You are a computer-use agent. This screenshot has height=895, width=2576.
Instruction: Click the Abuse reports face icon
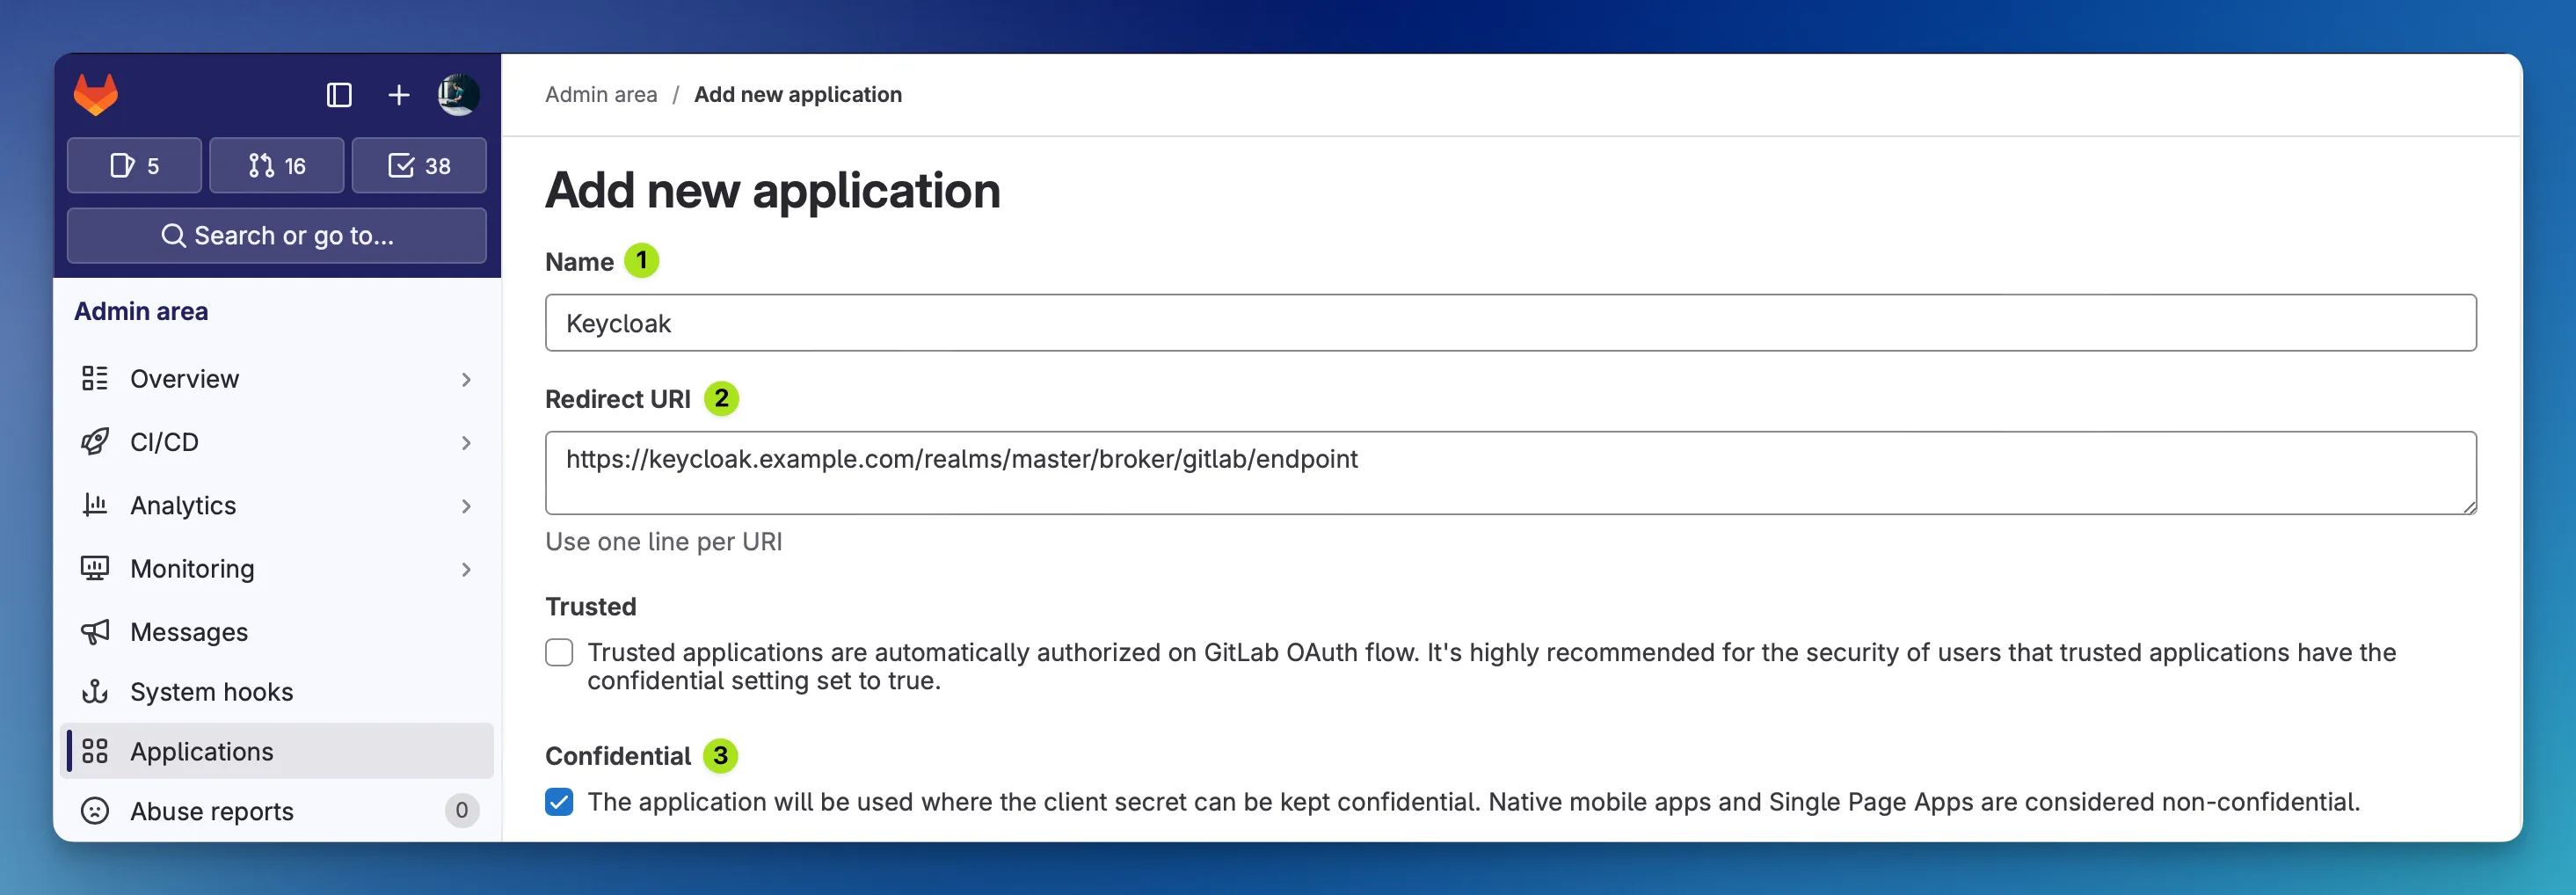[95, 810]
